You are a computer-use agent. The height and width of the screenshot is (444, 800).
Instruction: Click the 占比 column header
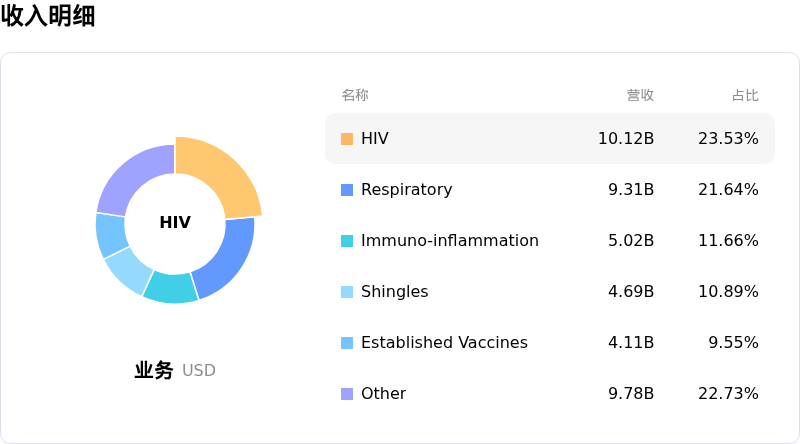coord(745,96)
